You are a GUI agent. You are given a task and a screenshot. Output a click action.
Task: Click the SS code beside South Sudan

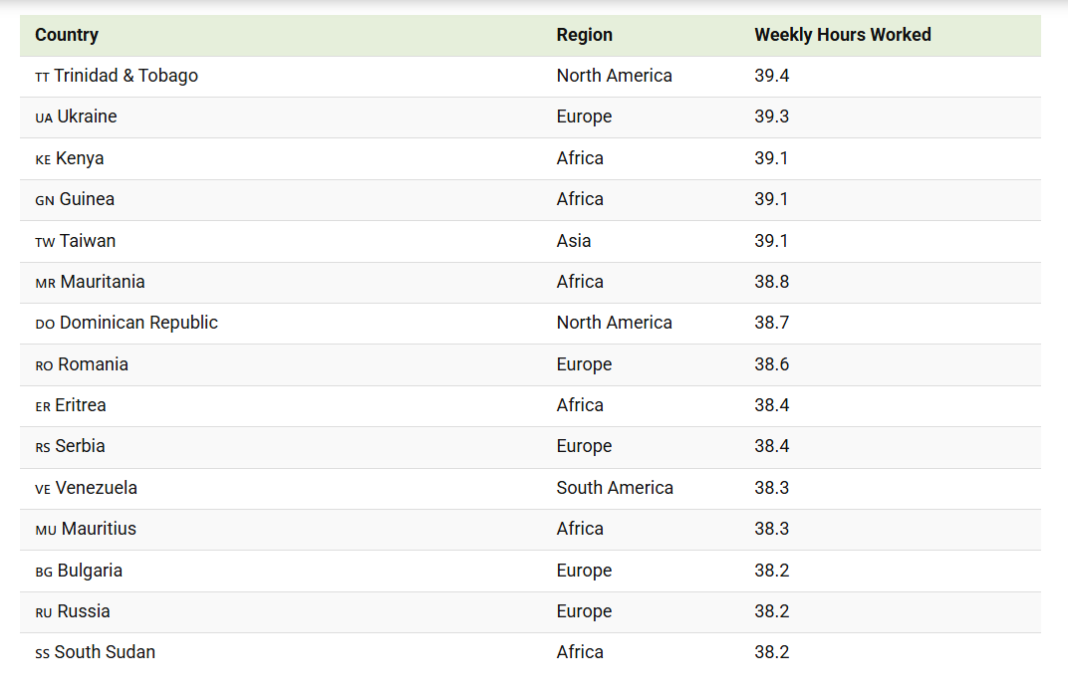[42, 653]
